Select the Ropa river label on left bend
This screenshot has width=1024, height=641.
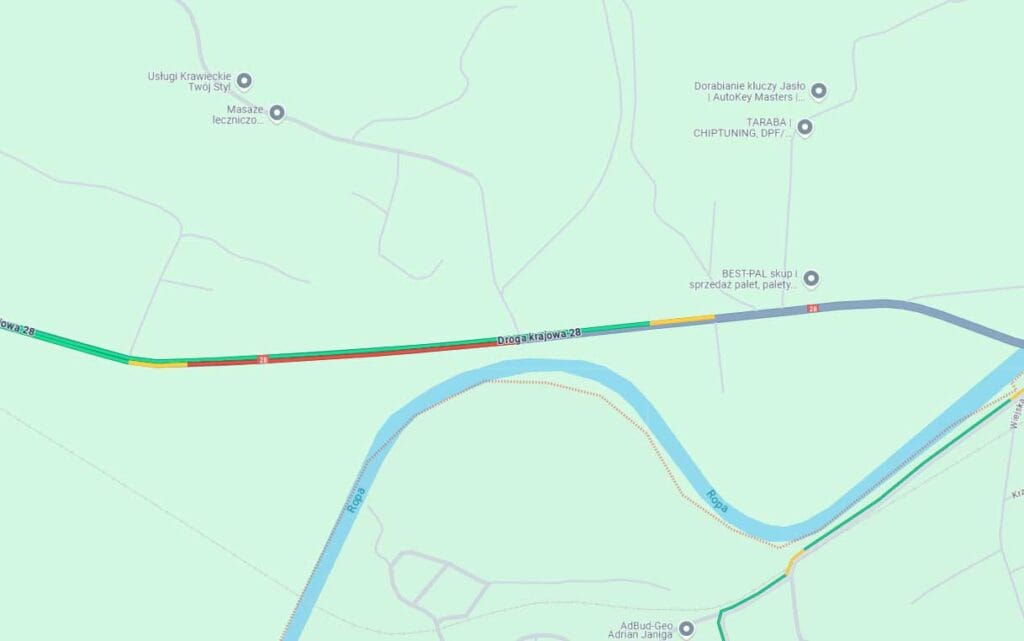[356, 500]
